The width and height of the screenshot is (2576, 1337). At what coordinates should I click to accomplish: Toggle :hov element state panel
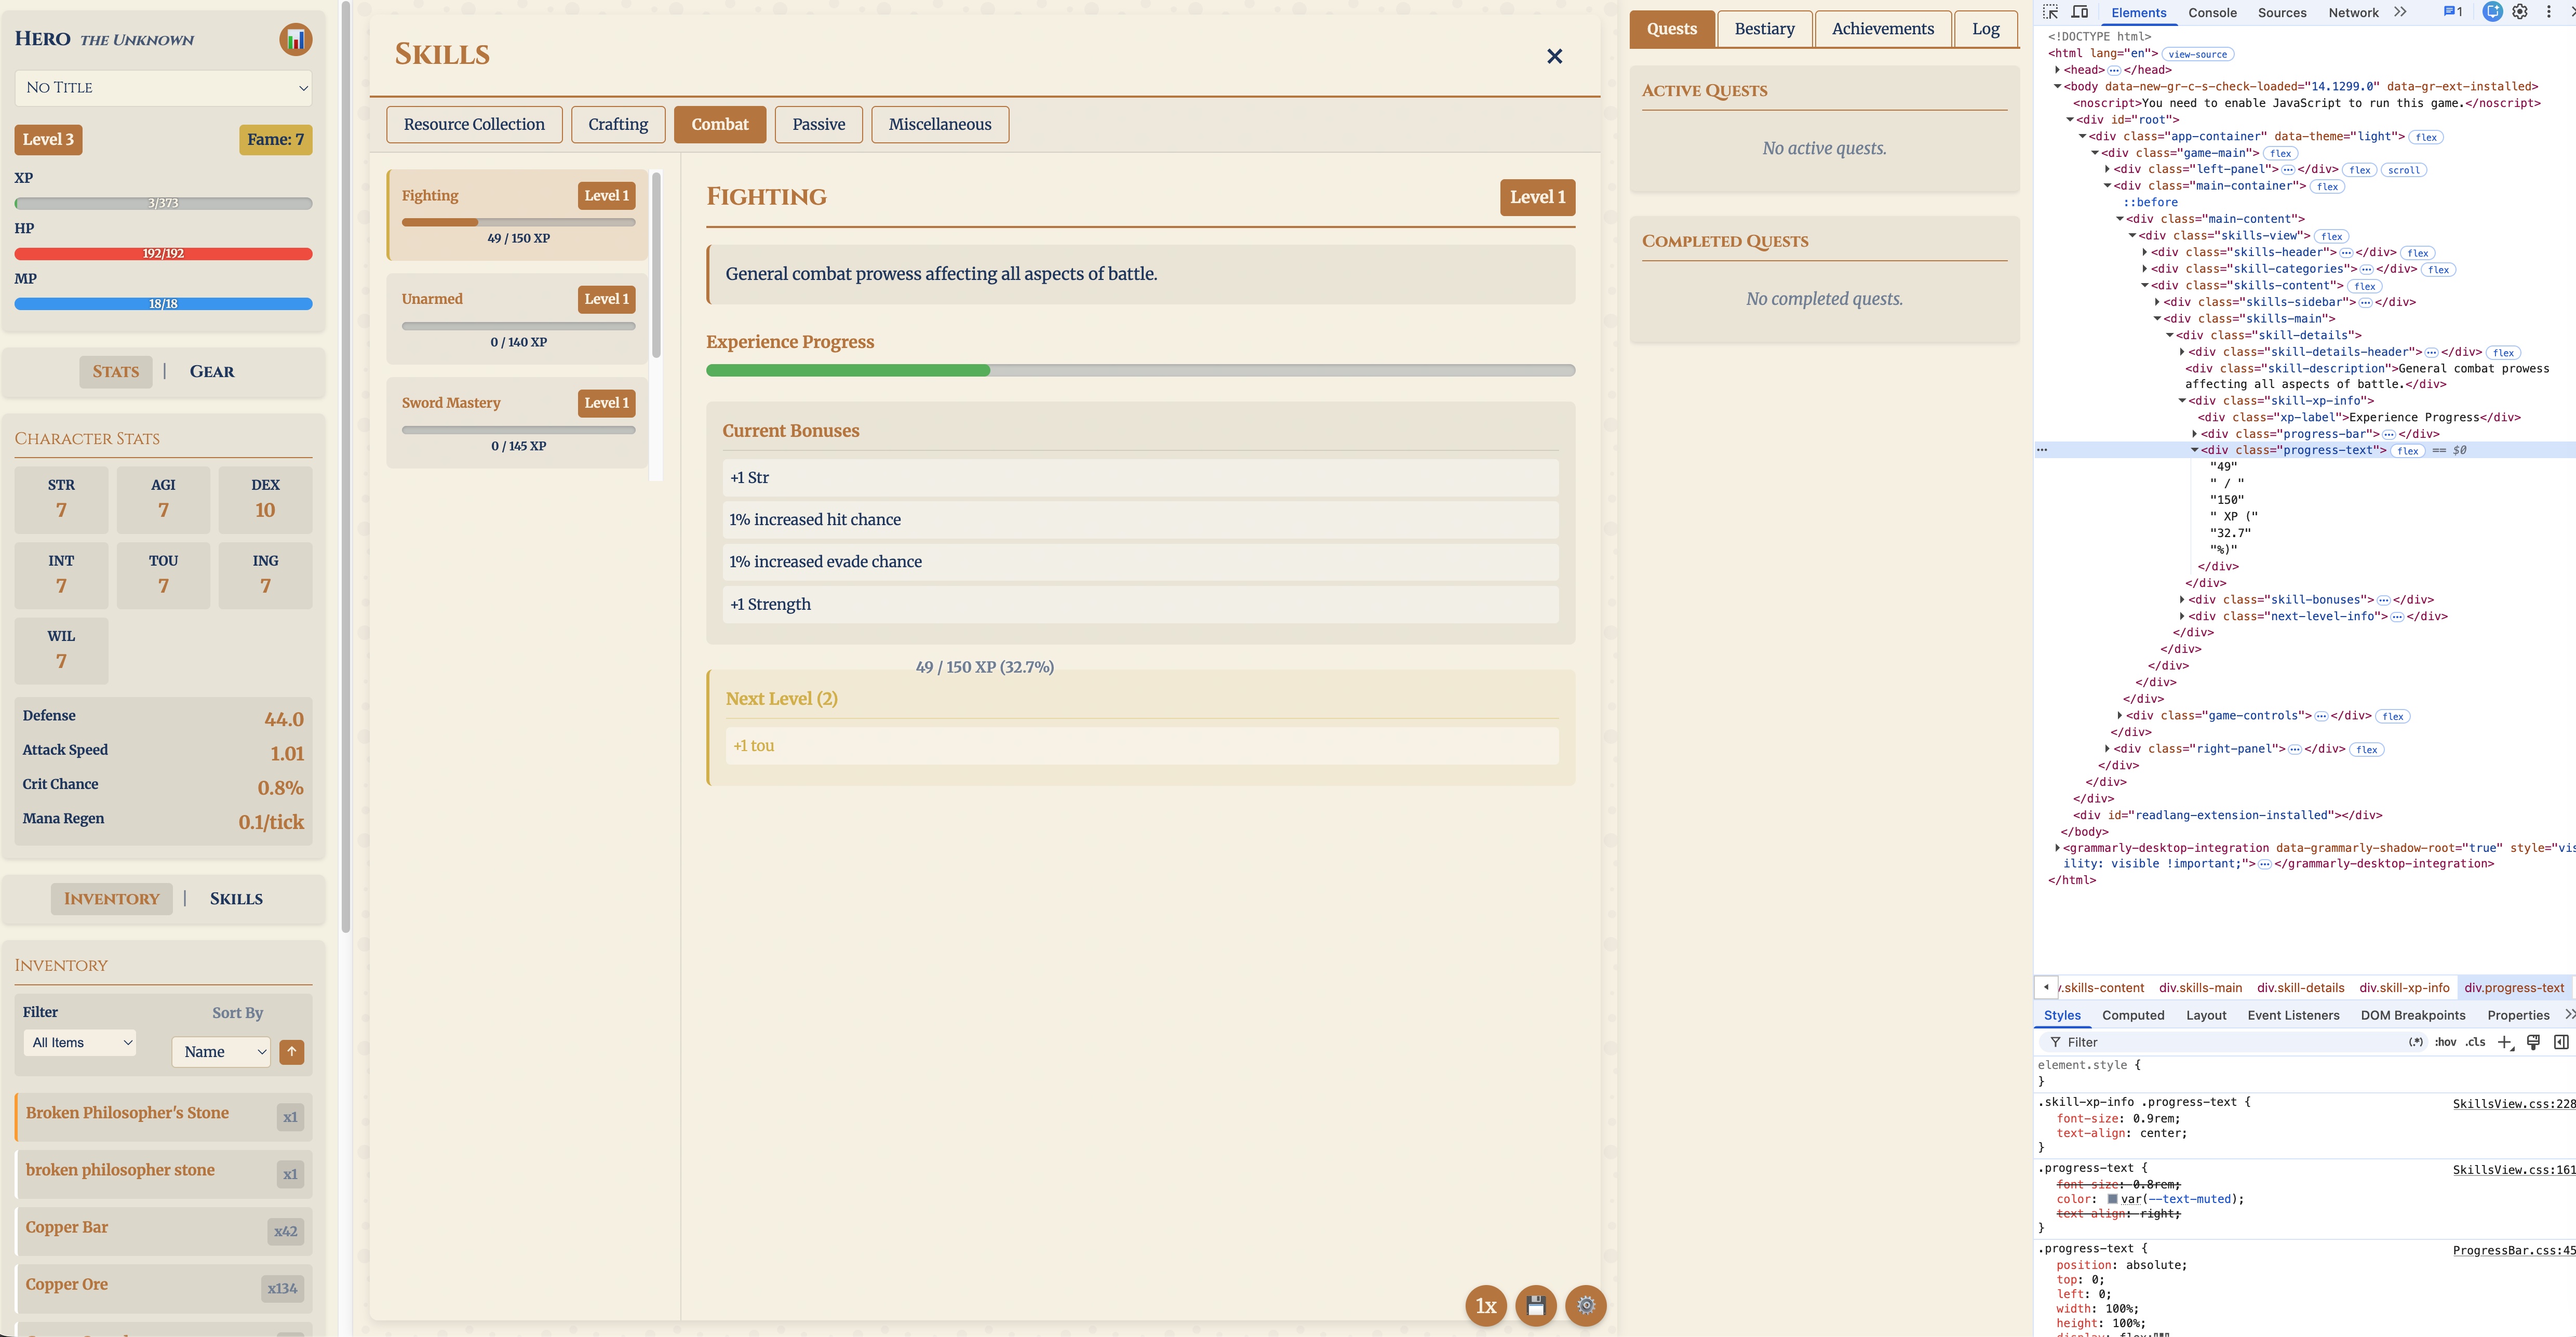click(2445, 1042)
